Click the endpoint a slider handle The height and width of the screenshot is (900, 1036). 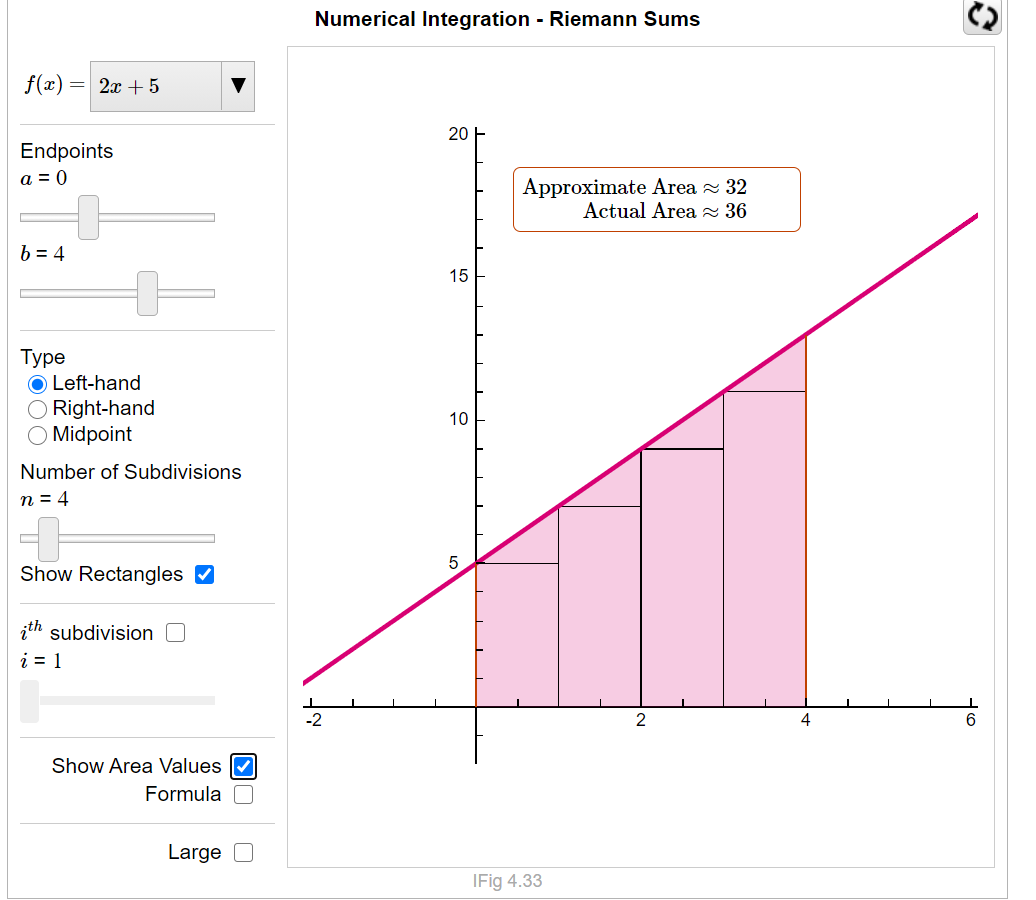point(89,217)
